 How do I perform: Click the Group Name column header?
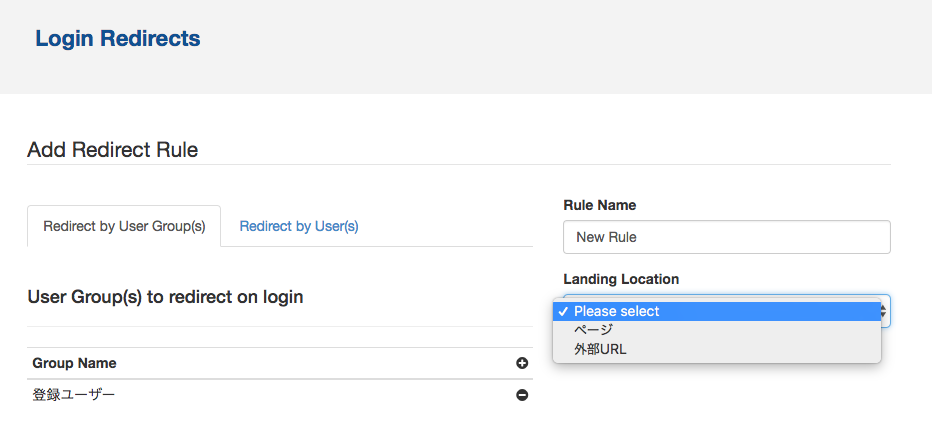pyautogui.click(x=74, y=363)
